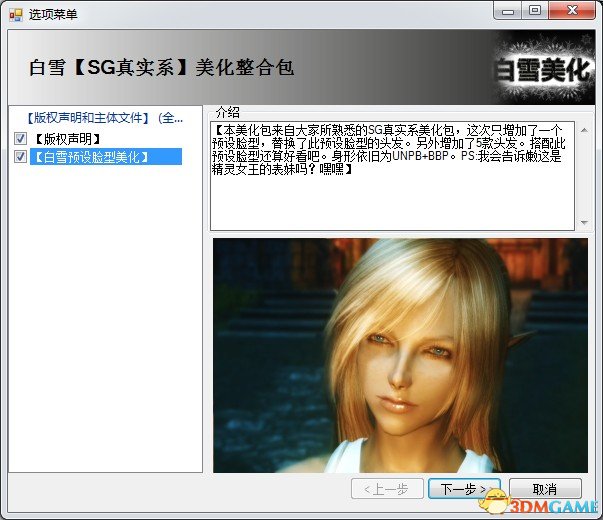This screenshot has width=603, height=520.
Task: Maximize the 选项菜单 window
Action: pos(535,11)
